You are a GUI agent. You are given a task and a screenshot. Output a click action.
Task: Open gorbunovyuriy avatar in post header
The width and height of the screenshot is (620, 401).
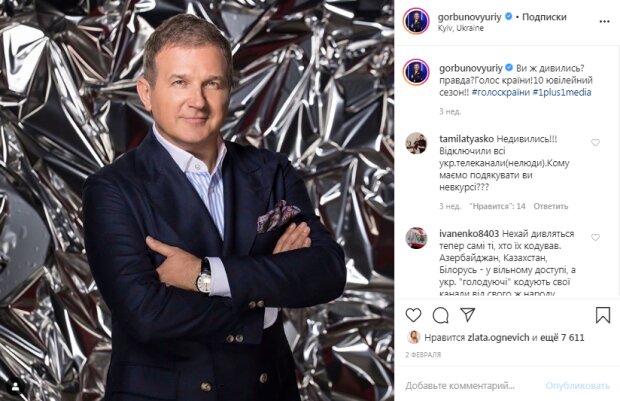coord(416,21)
